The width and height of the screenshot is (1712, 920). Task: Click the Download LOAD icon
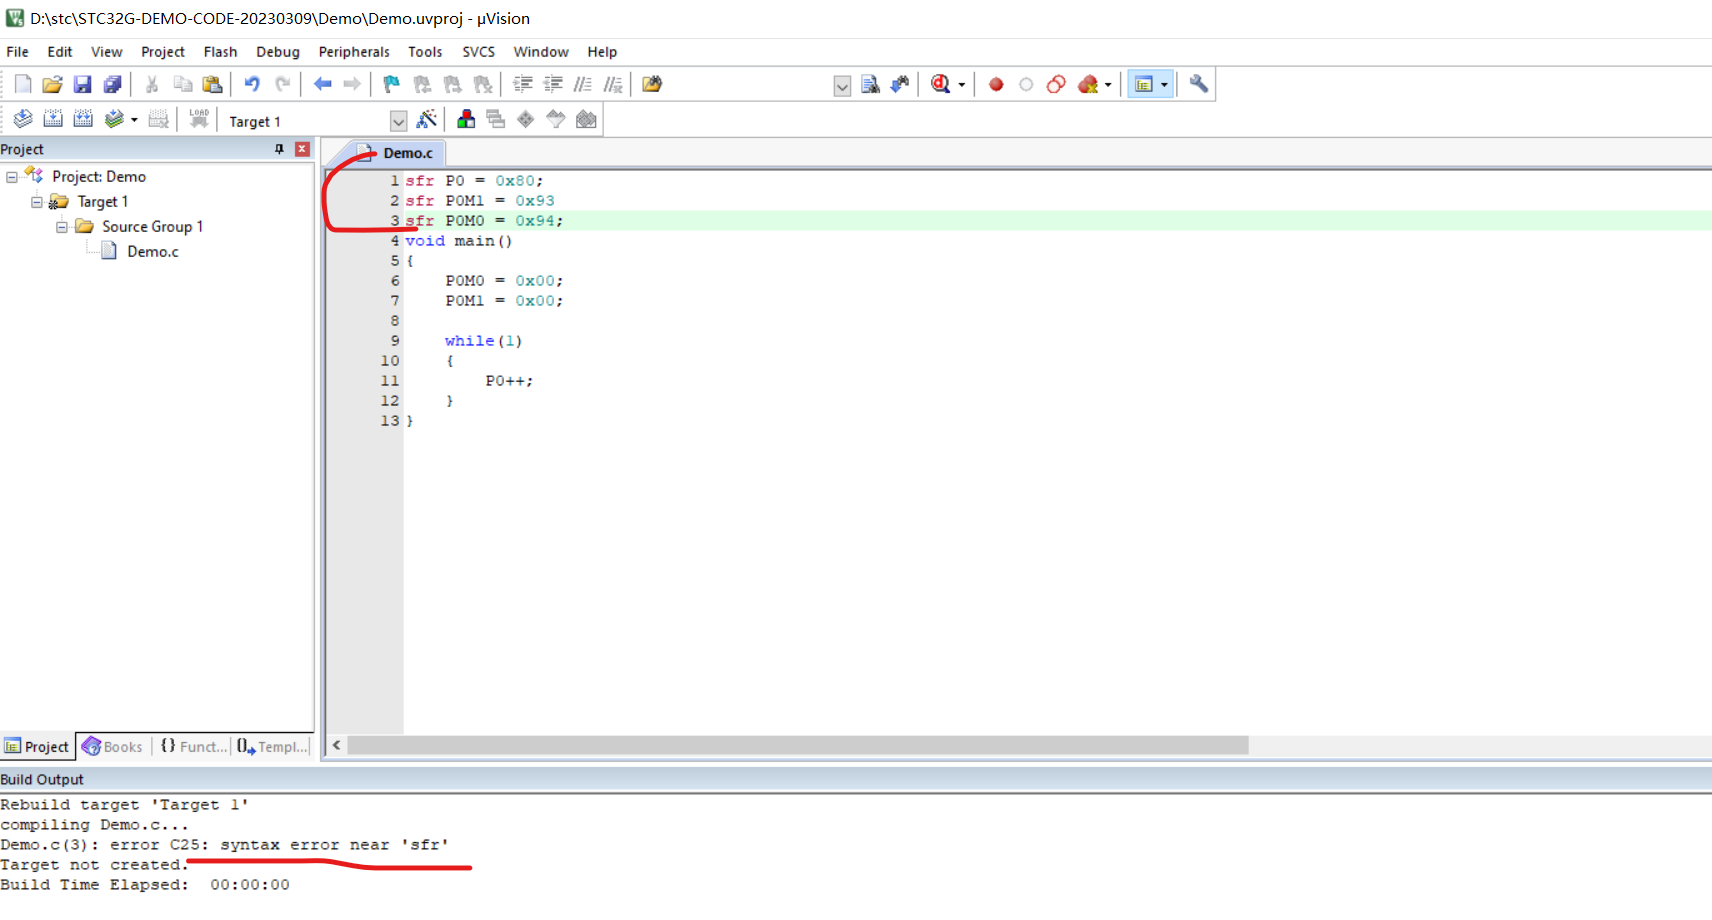[x=199, y=120]
